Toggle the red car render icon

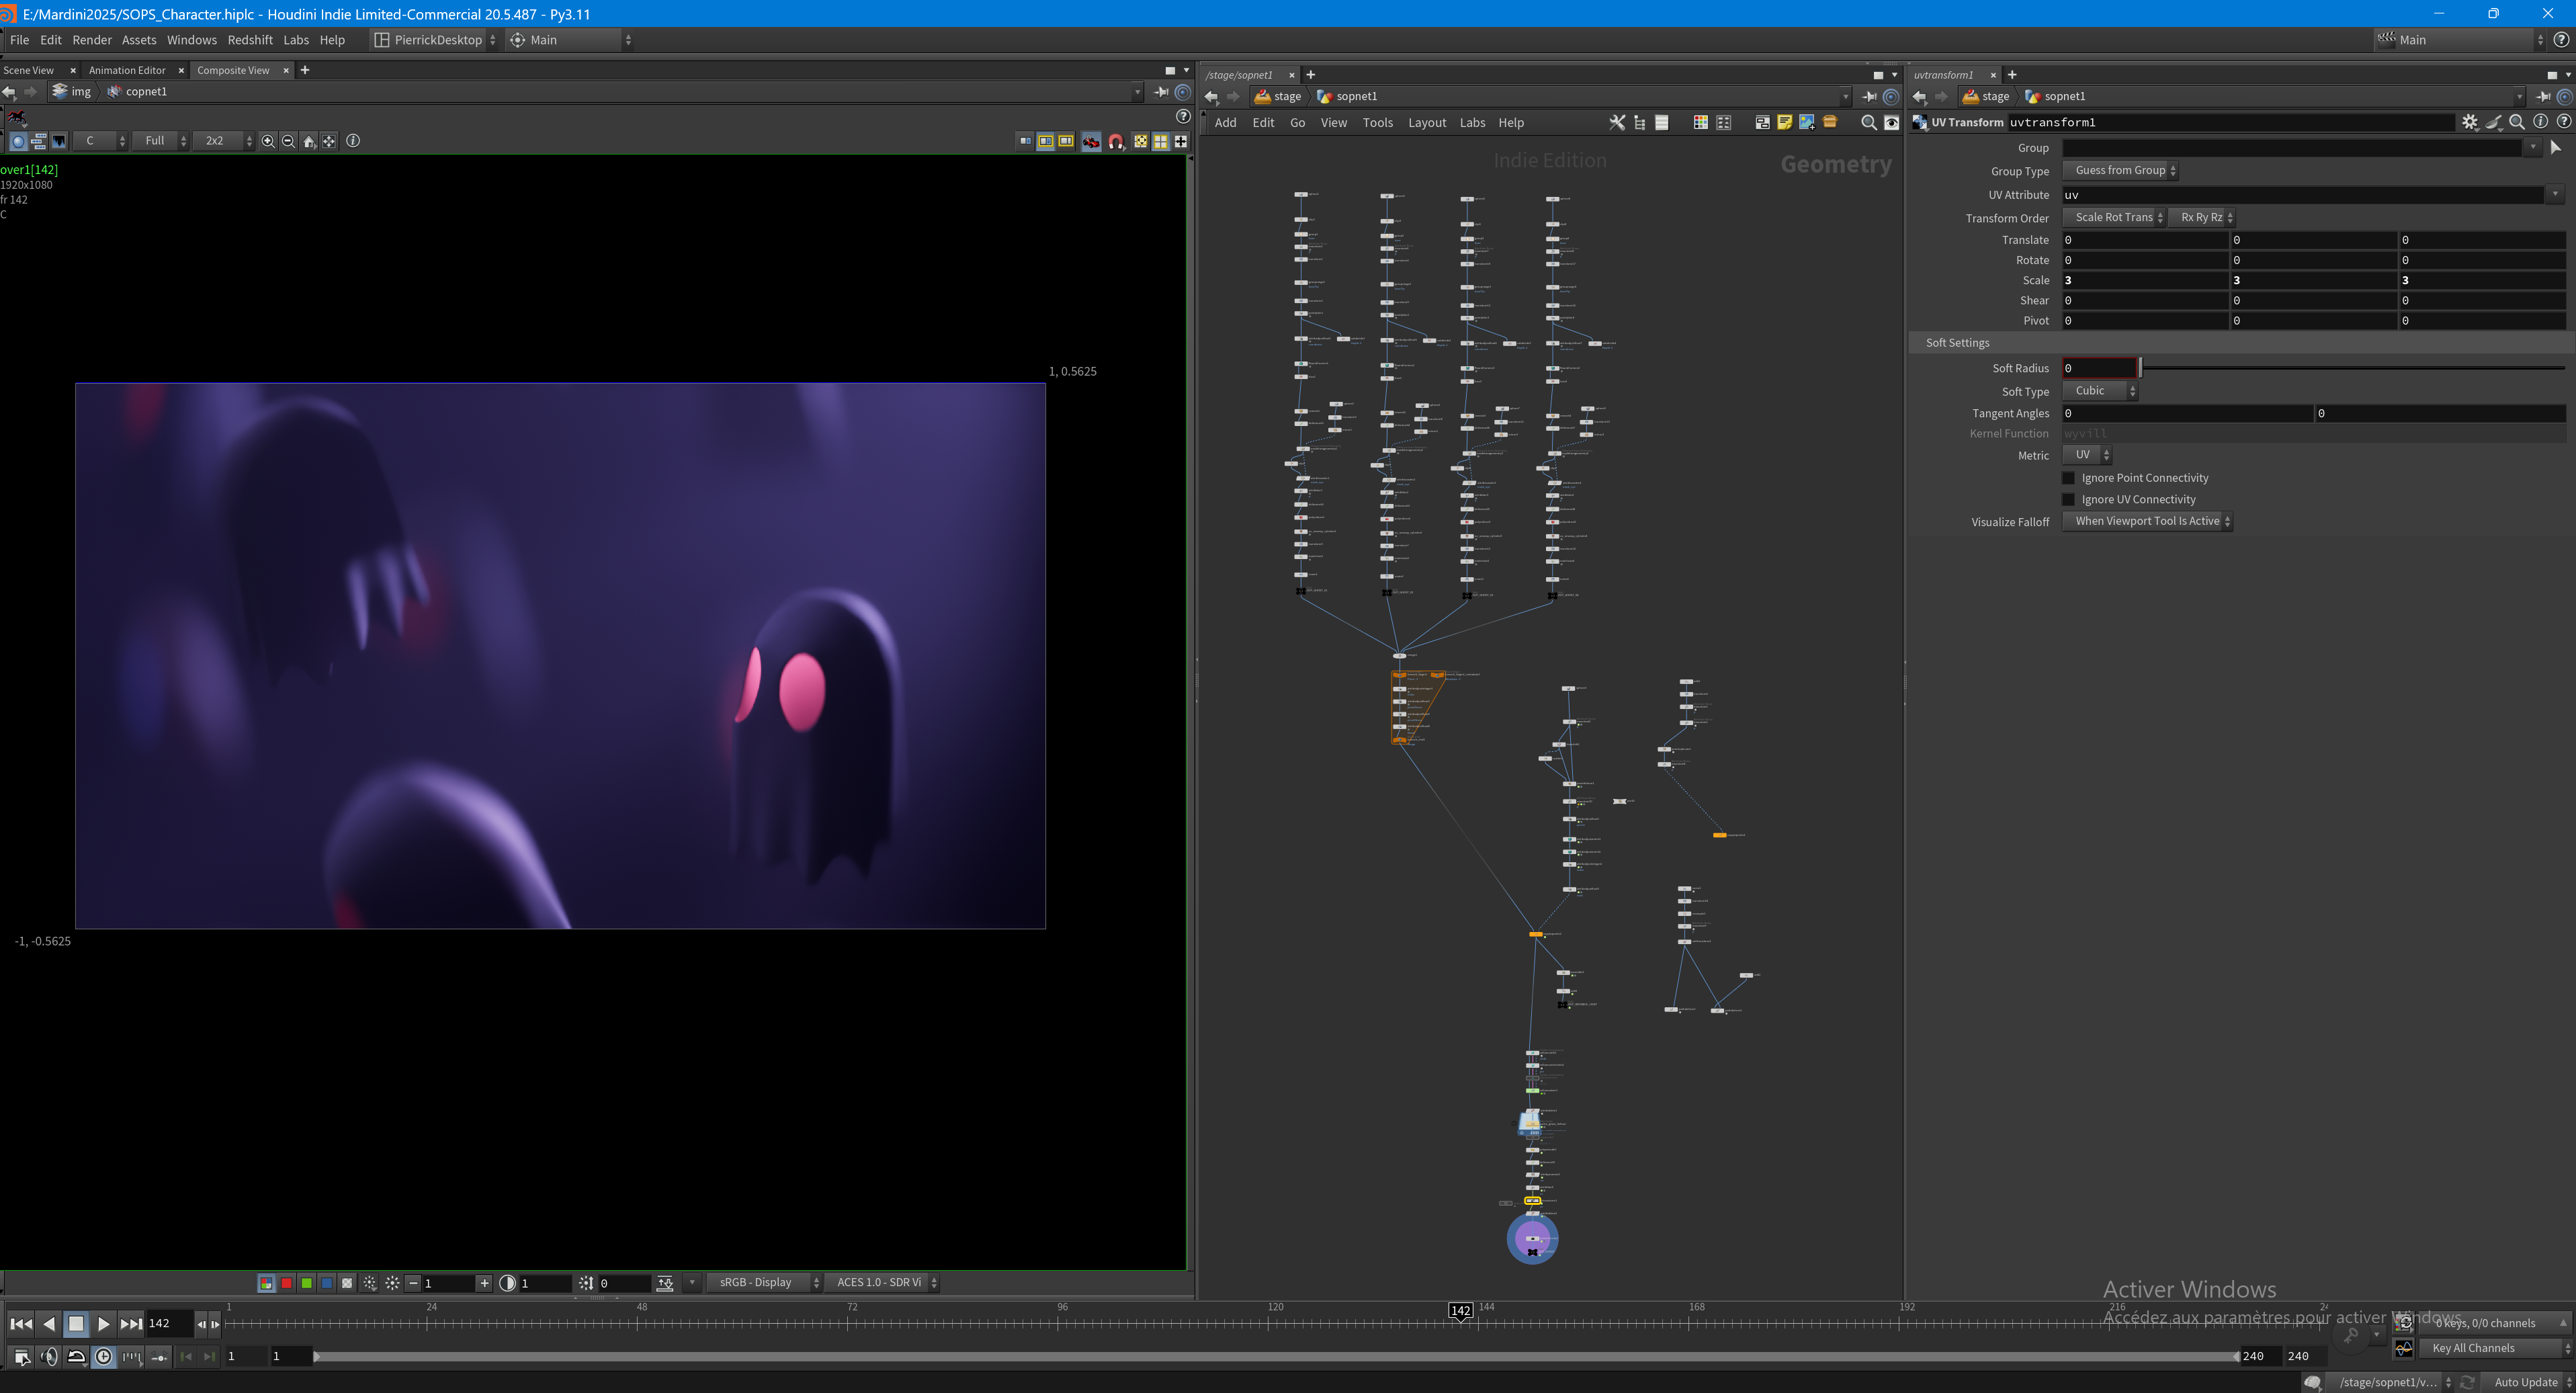[x=1091, y=141]
